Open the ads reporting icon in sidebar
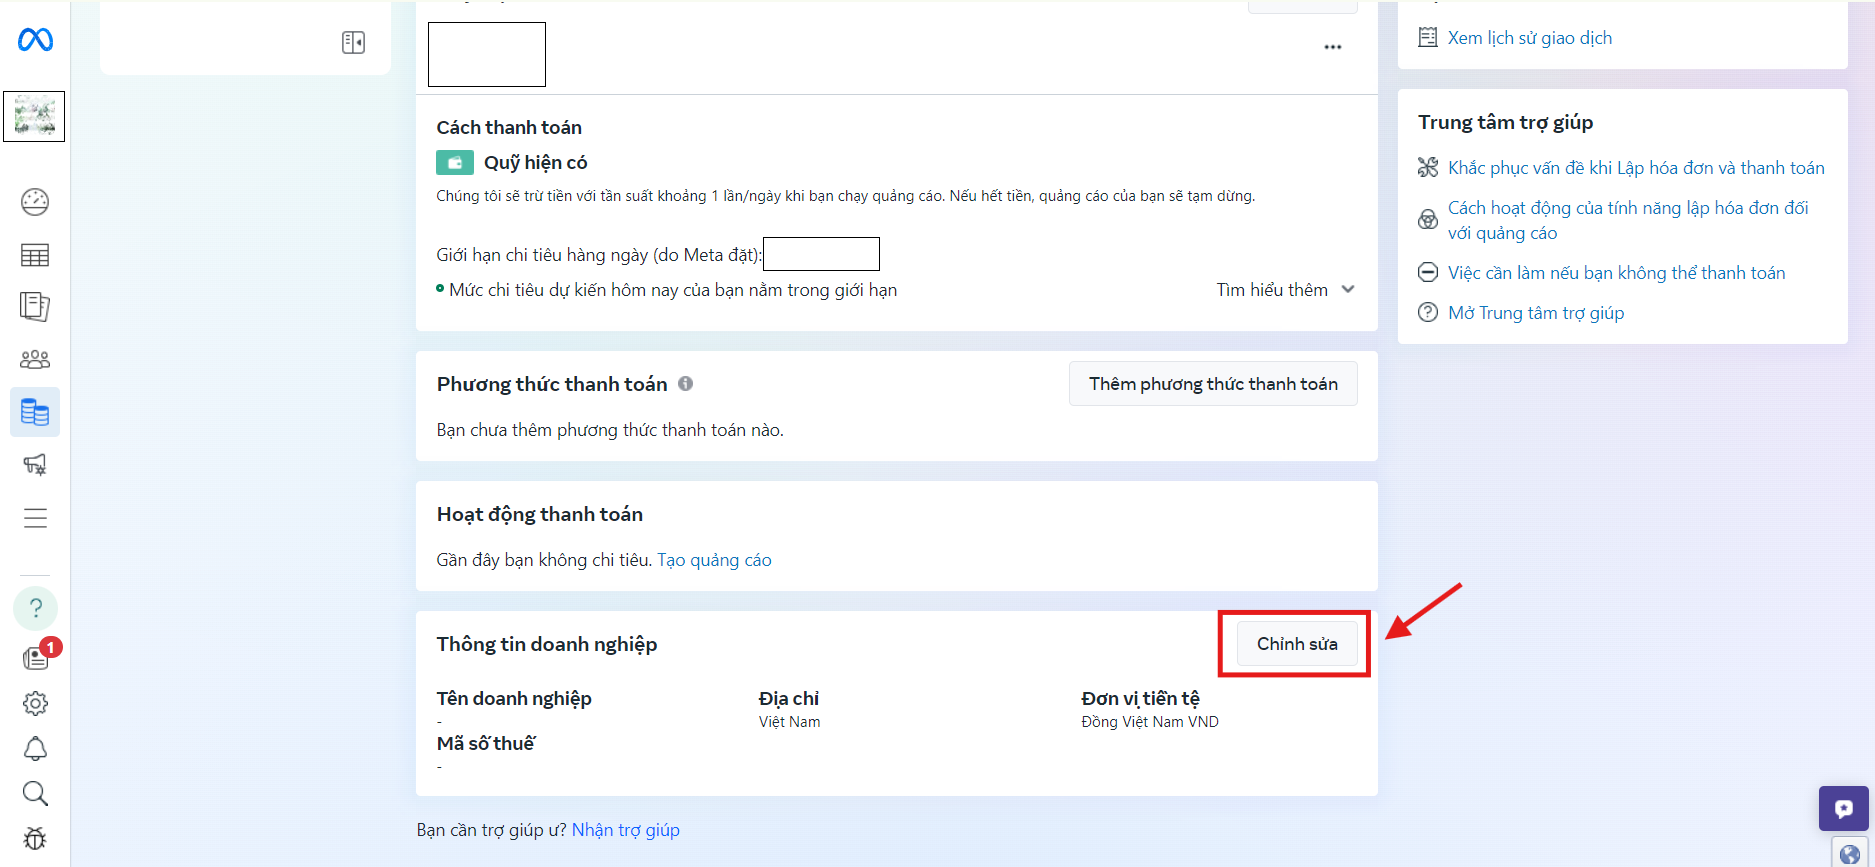Screen dimensions: 1875x867 click(x=35, y=307)
